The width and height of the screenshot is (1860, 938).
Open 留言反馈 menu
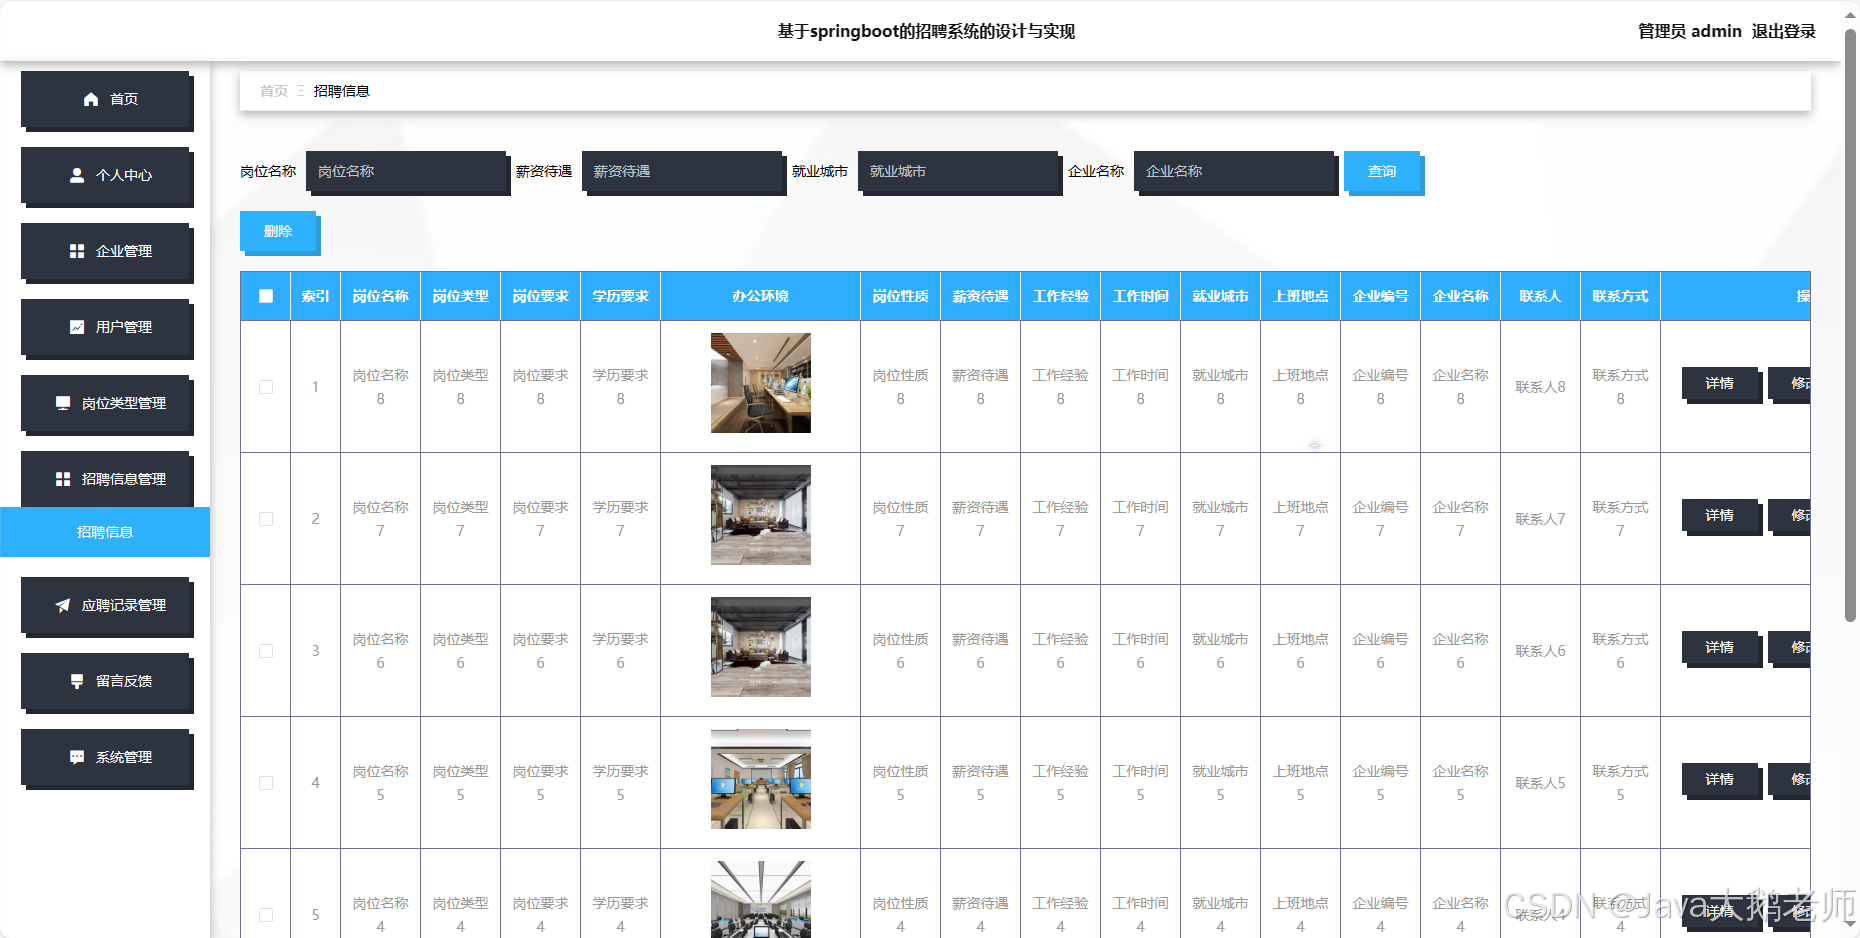pyautogui.click(x=106, y=681)
